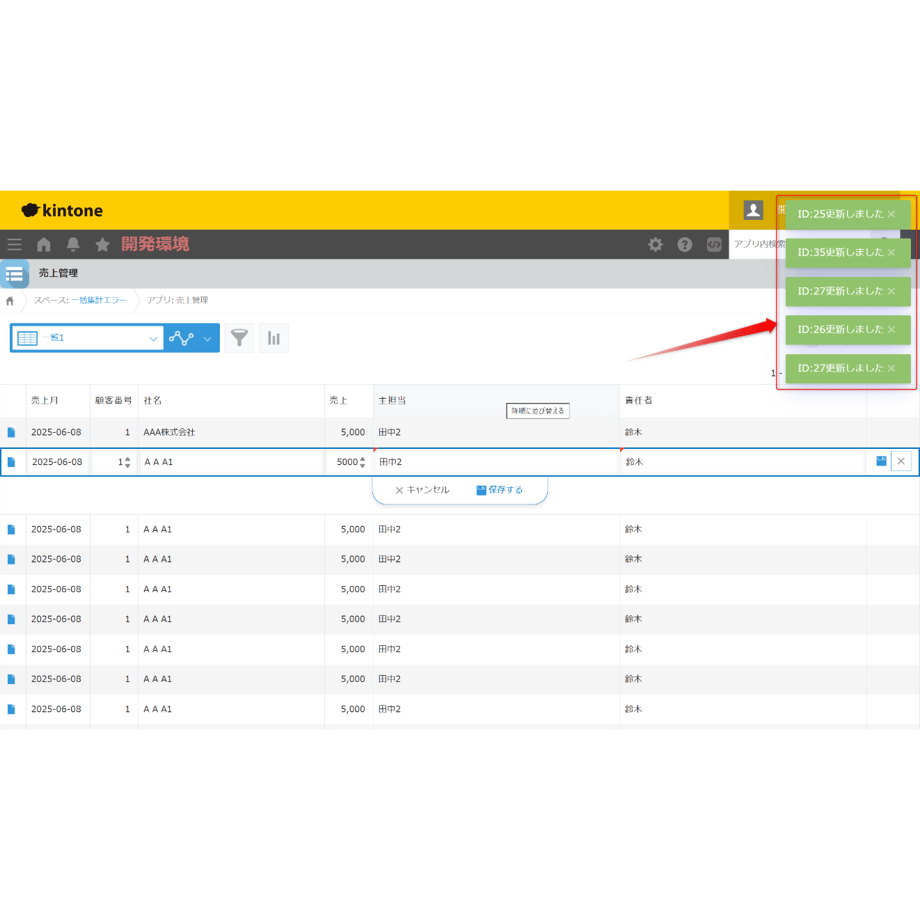Click the キャンセル cancel button
This screenshot has width=920, height=920.
pyautogui.click(x=422, y=490)
